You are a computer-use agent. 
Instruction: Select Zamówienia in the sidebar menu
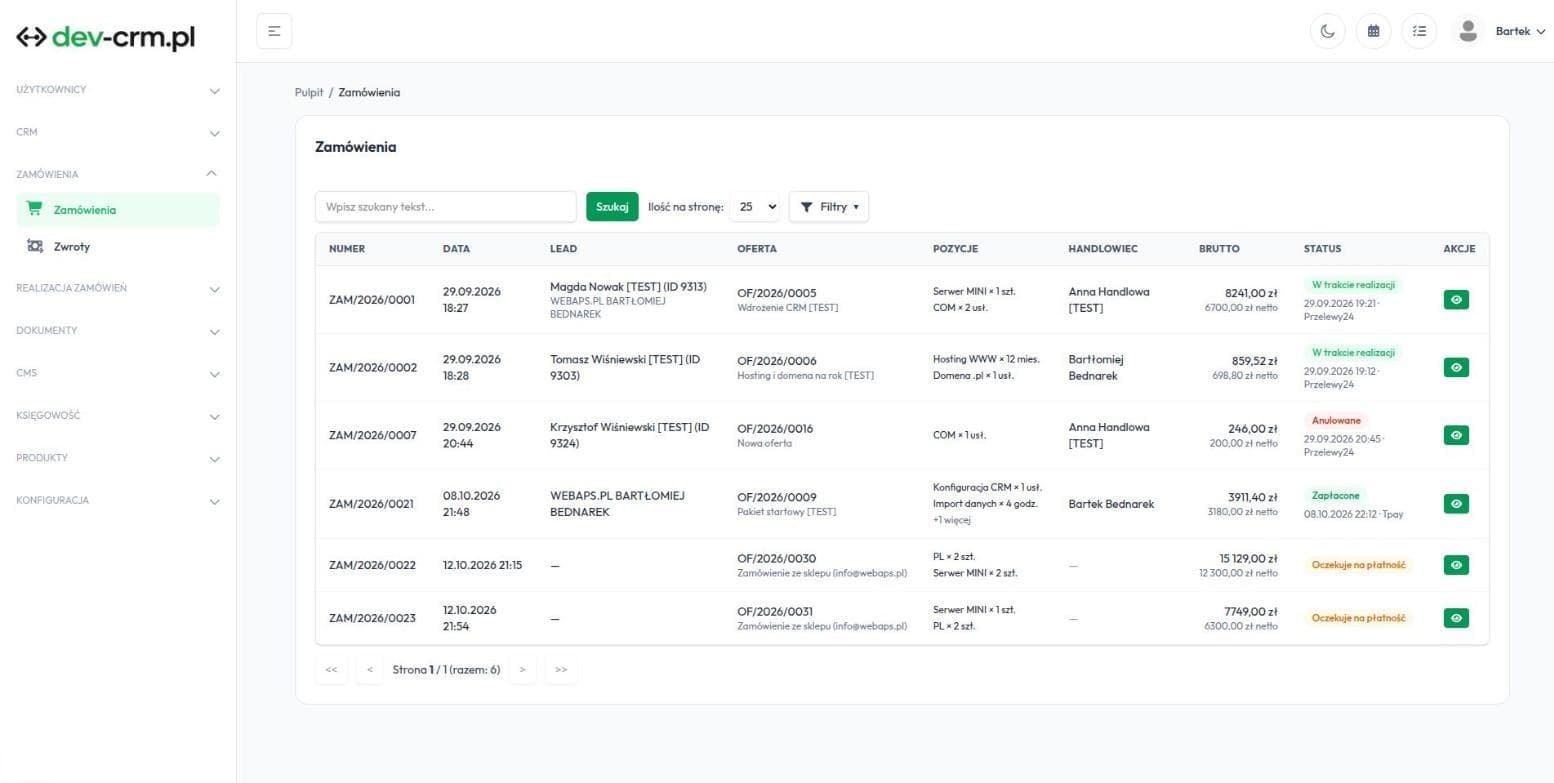click(x=118, y=210)
